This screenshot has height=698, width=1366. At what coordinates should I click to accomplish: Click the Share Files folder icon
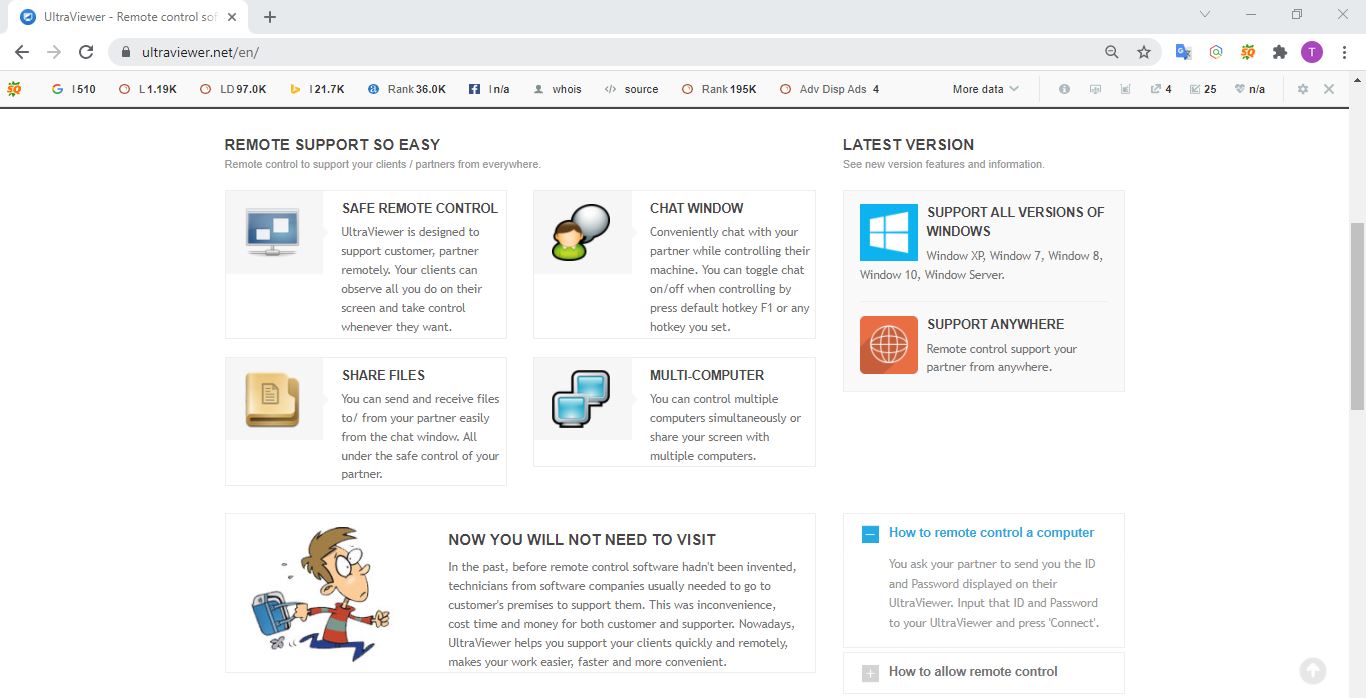tap(273, 399)
